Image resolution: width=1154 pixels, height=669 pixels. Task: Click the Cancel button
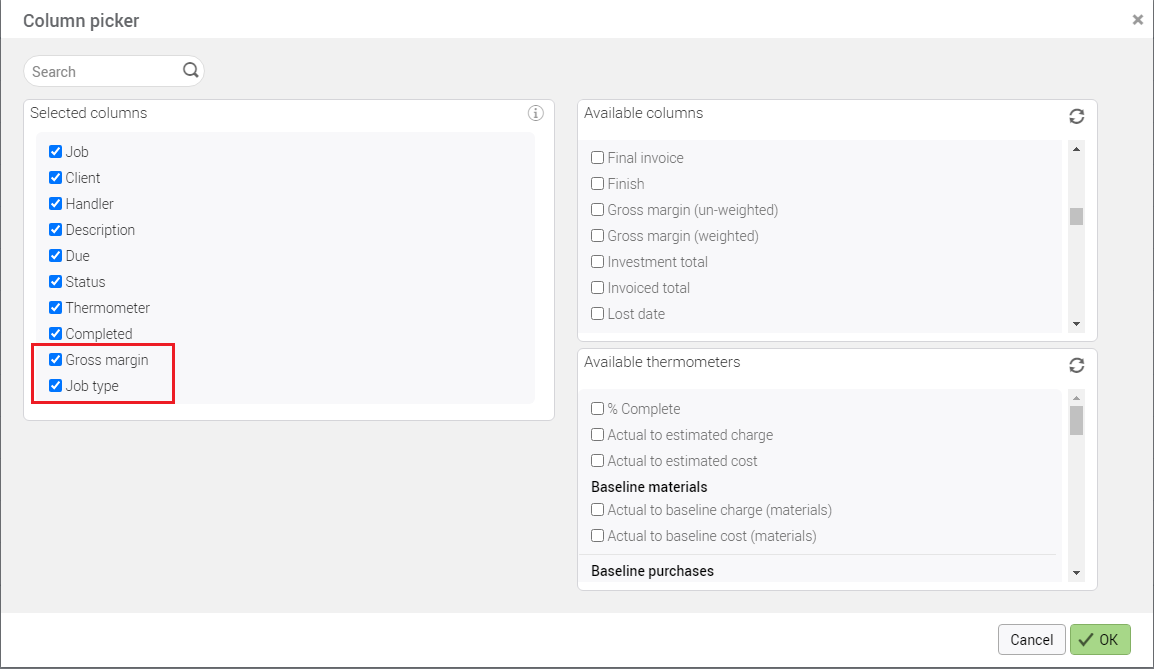point(1031,640)
